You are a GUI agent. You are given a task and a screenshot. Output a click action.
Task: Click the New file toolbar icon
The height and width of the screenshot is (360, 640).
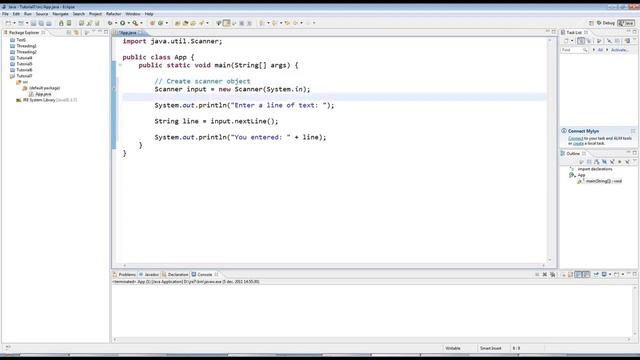8,23
